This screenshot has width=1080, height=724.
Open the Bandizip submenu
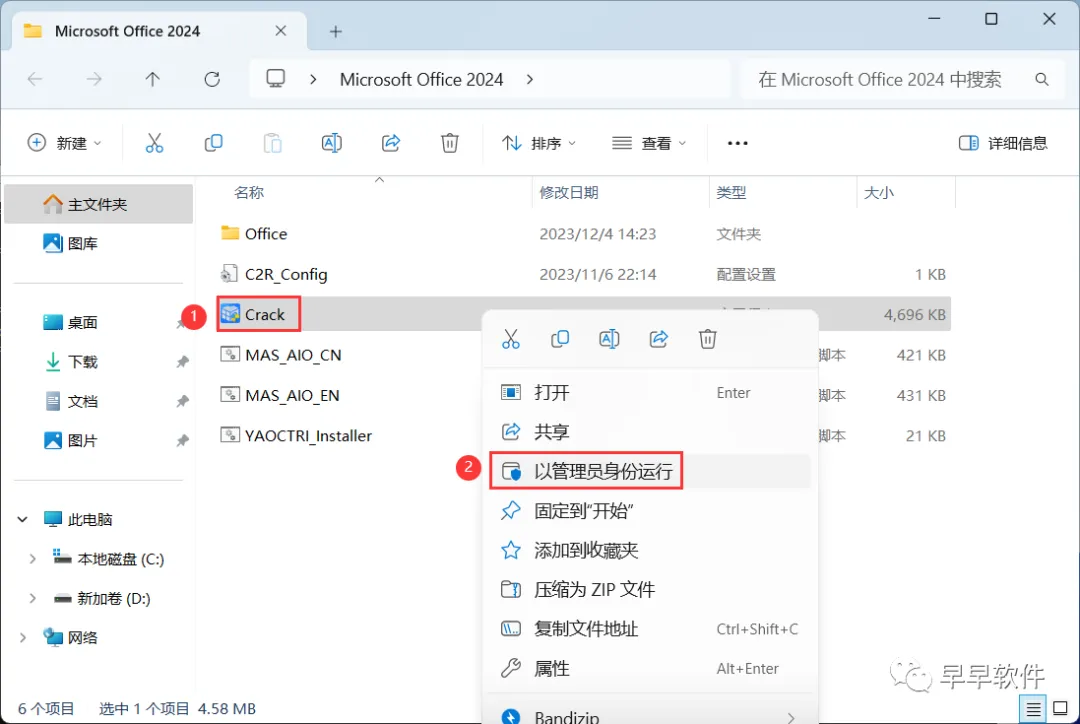(650, 716)
